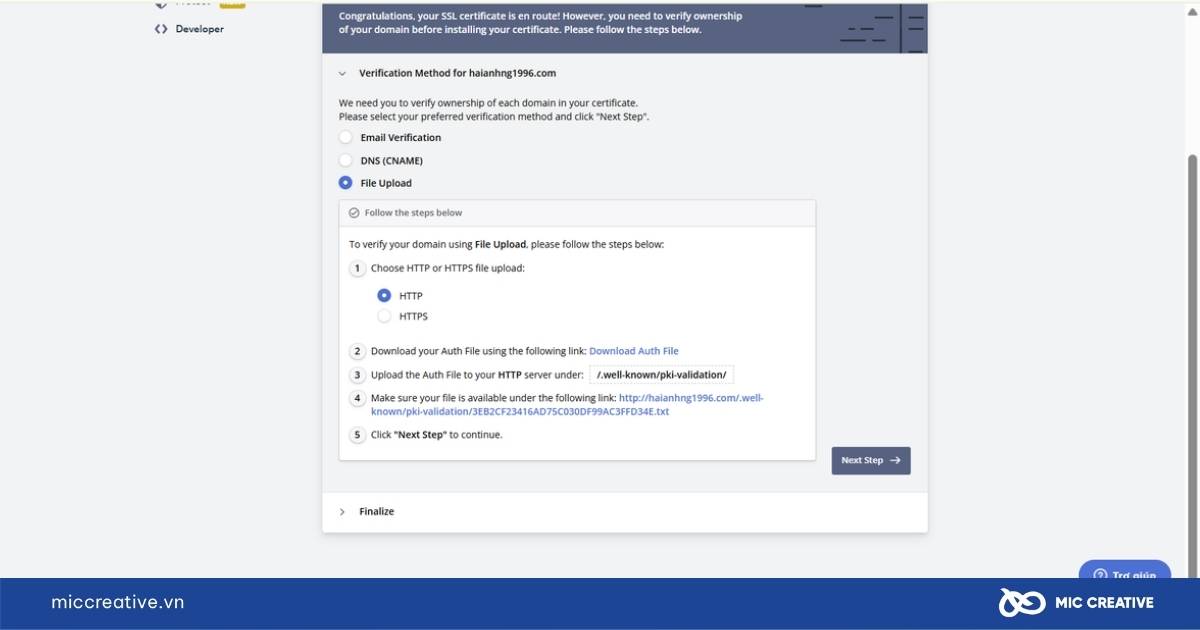Click the checkmark icon beside Follow the steps below
Viewport: 1200px width, 630px height.
point(354,213)
